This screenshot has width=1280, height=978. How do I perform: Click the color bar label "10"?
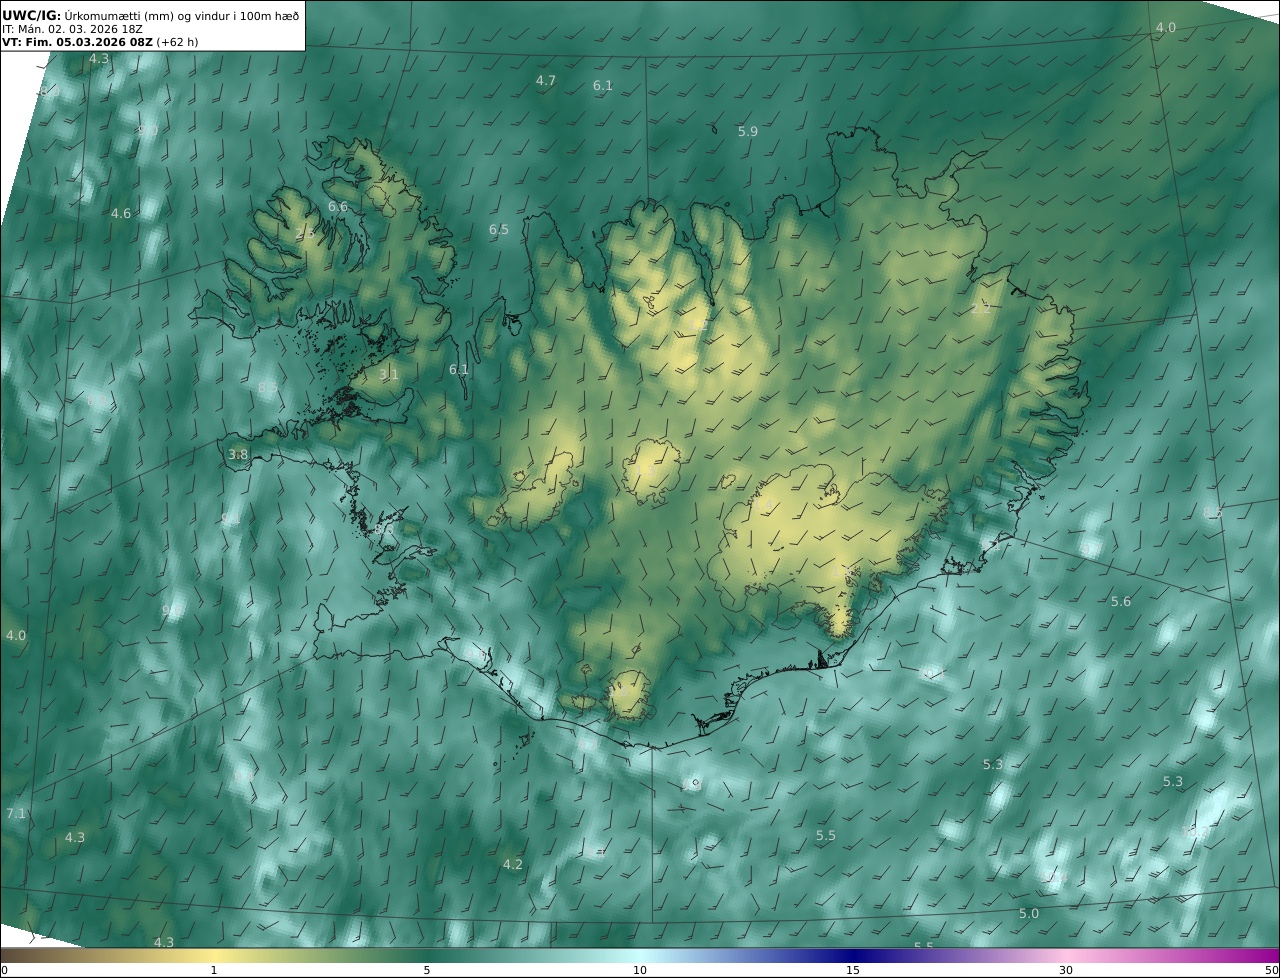point(640,970)
